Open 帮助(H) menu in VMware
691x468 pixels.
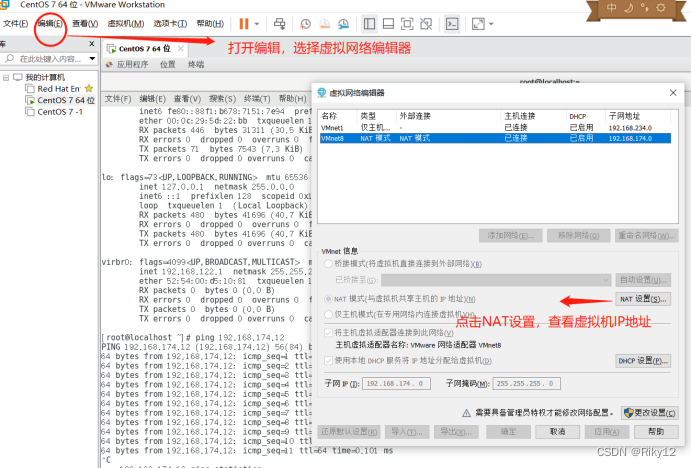[210, 23]
